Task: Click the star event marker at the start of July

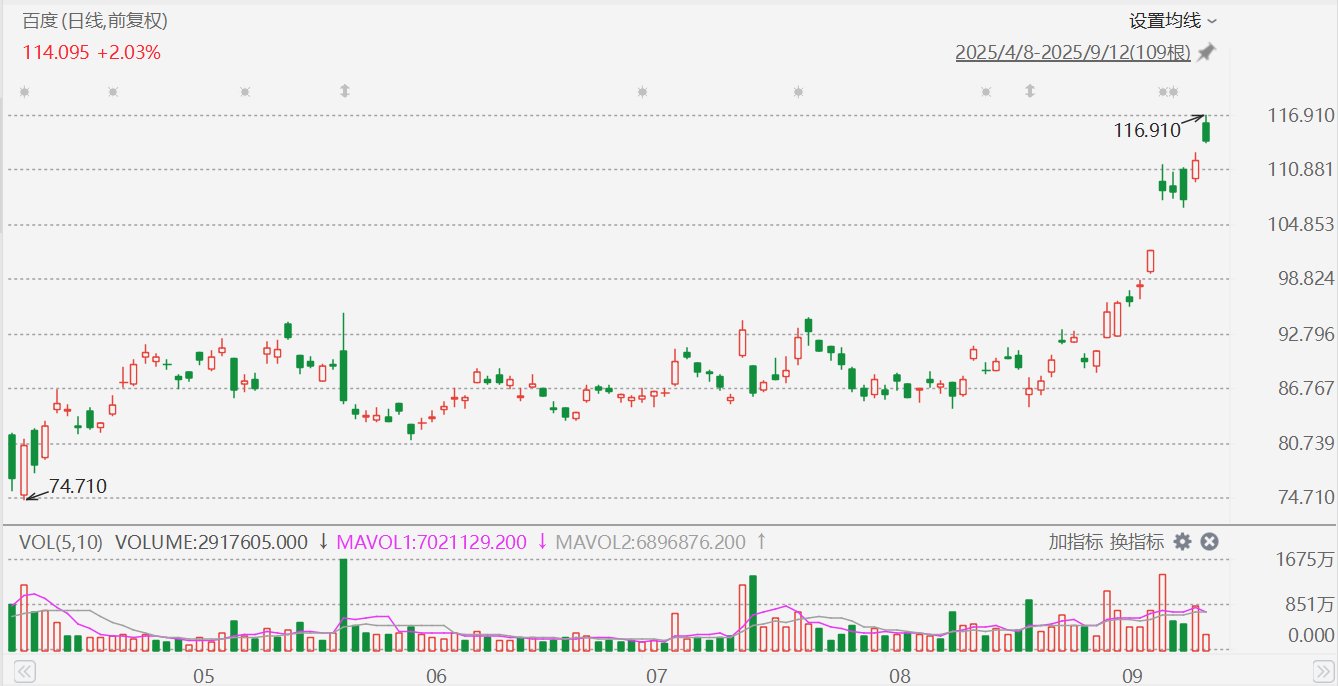Action: [642, 92]
